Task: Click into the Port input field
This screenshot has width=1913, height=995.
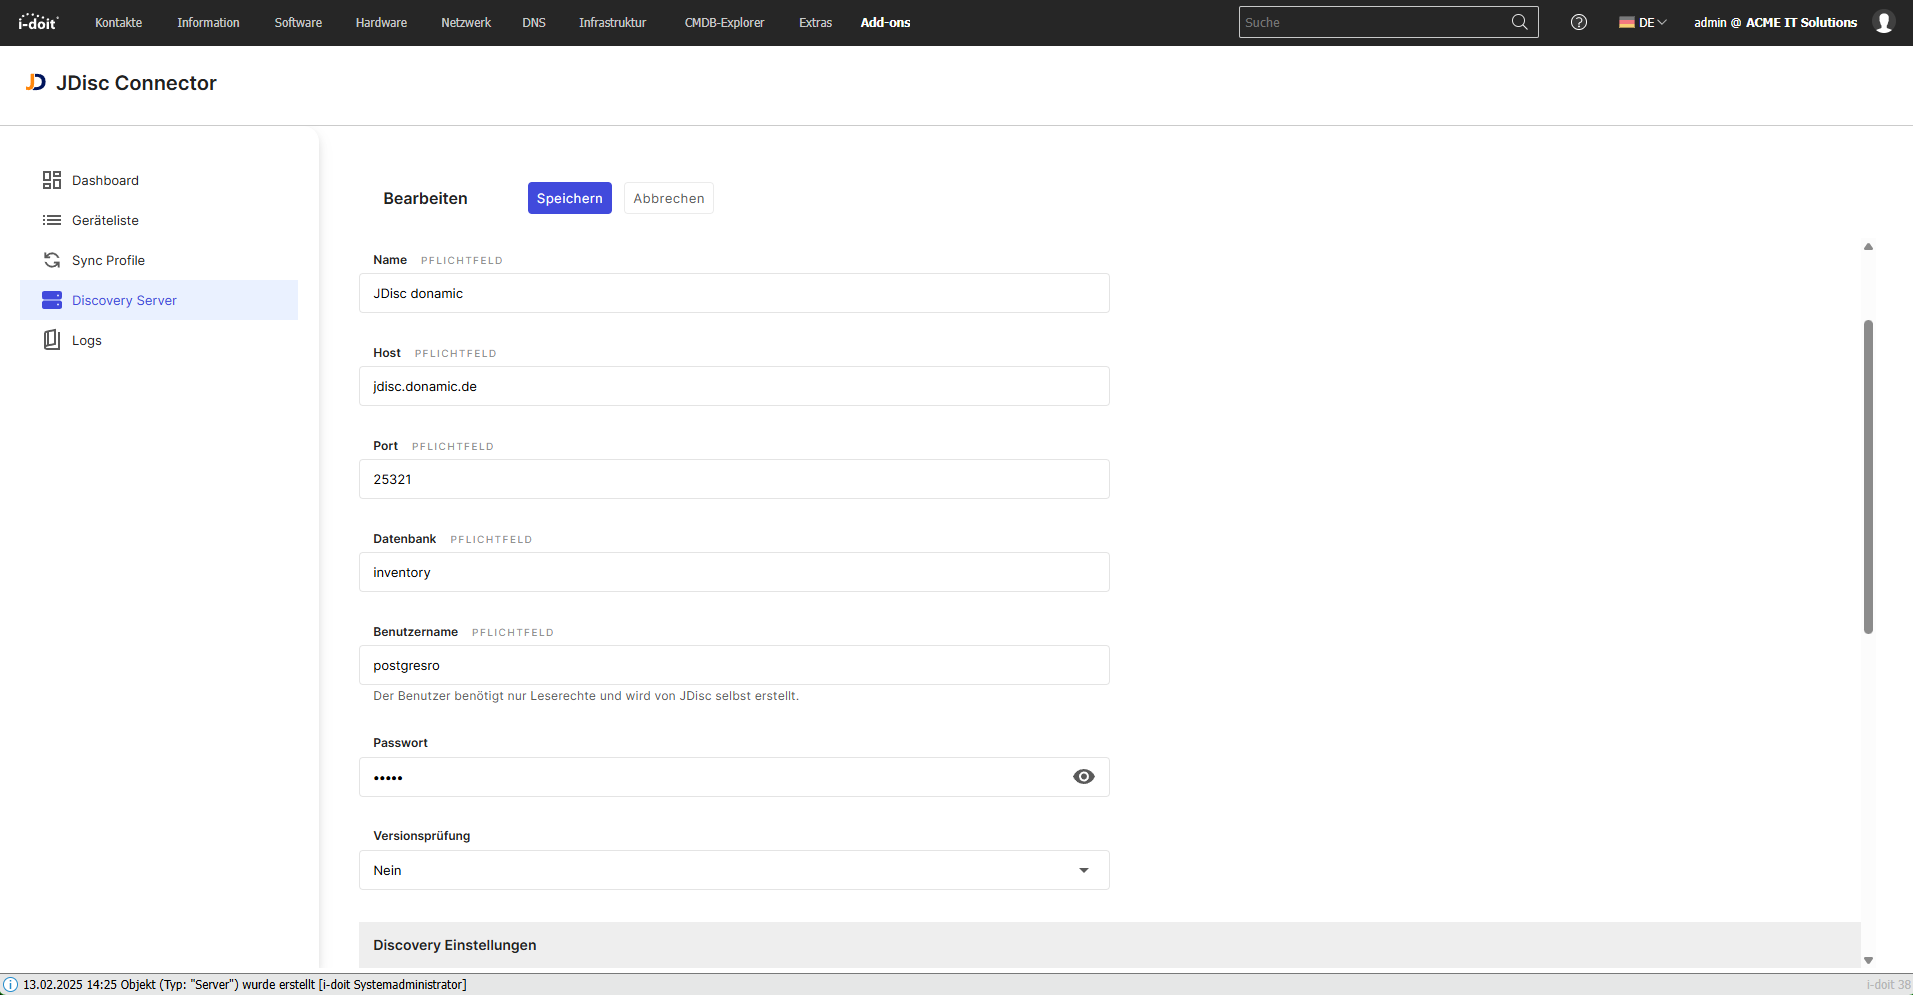Action: (734, 479)
